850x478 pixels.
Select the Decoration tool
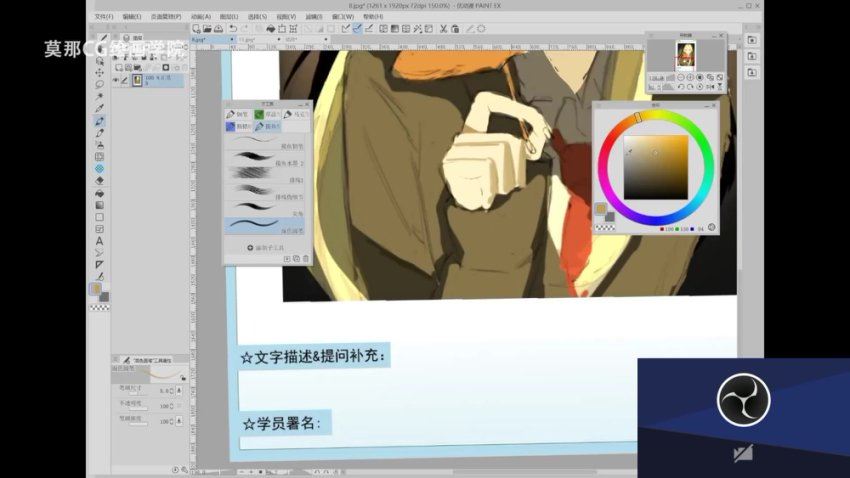point(99,157)
